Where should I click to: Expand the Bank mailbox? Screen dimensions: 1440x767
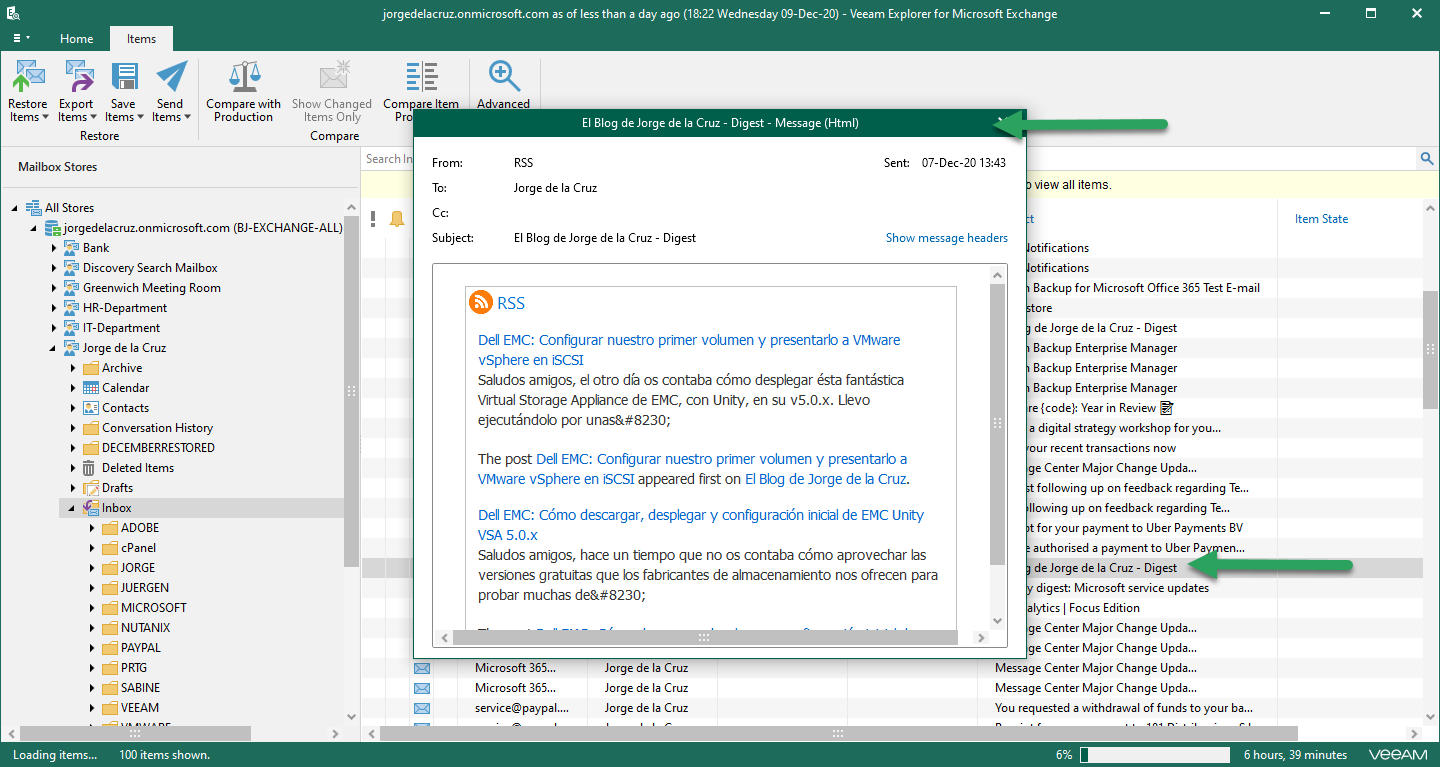point(54,248)
